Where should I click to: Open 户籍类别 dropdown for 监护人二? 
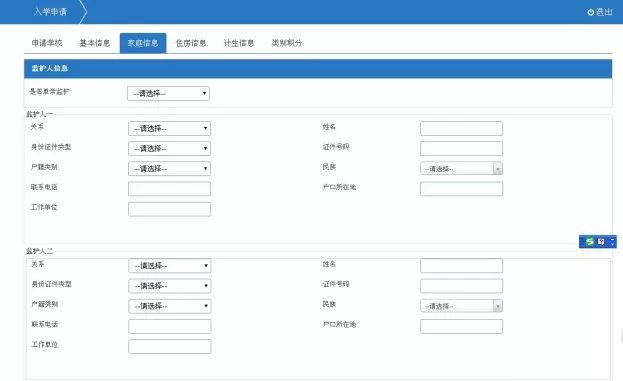point(170,306)
